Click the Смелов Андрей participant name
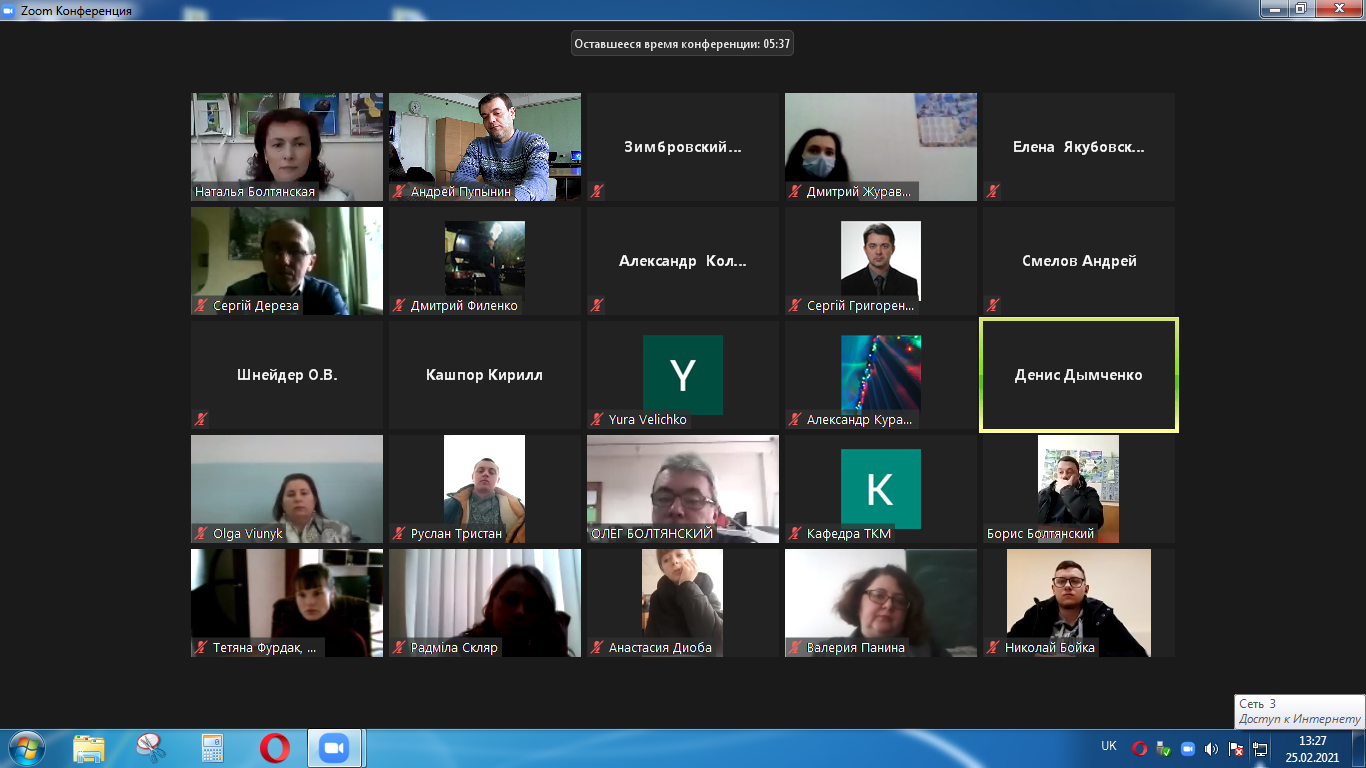The height and width of the screenshot is (768, 1366). coord(1079,261)
